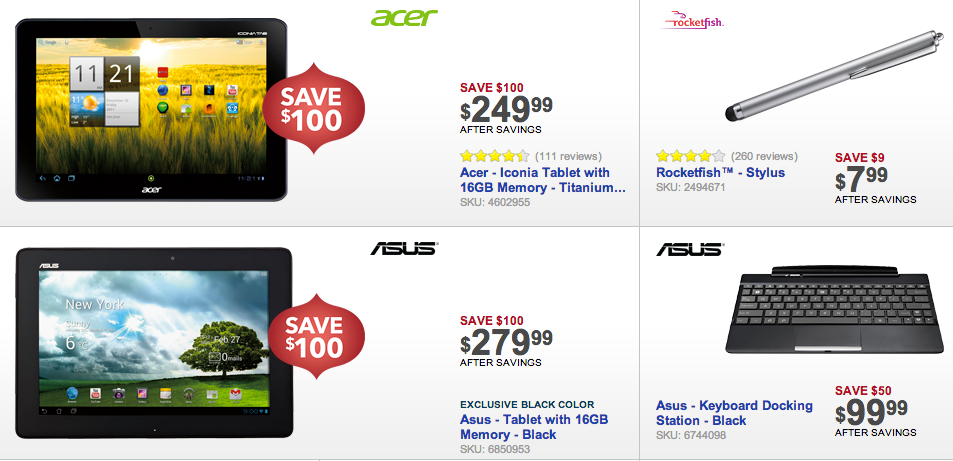Click the $99.99 keyboard dock price
The height and width of the screenshot is (461, 953).
873,411
